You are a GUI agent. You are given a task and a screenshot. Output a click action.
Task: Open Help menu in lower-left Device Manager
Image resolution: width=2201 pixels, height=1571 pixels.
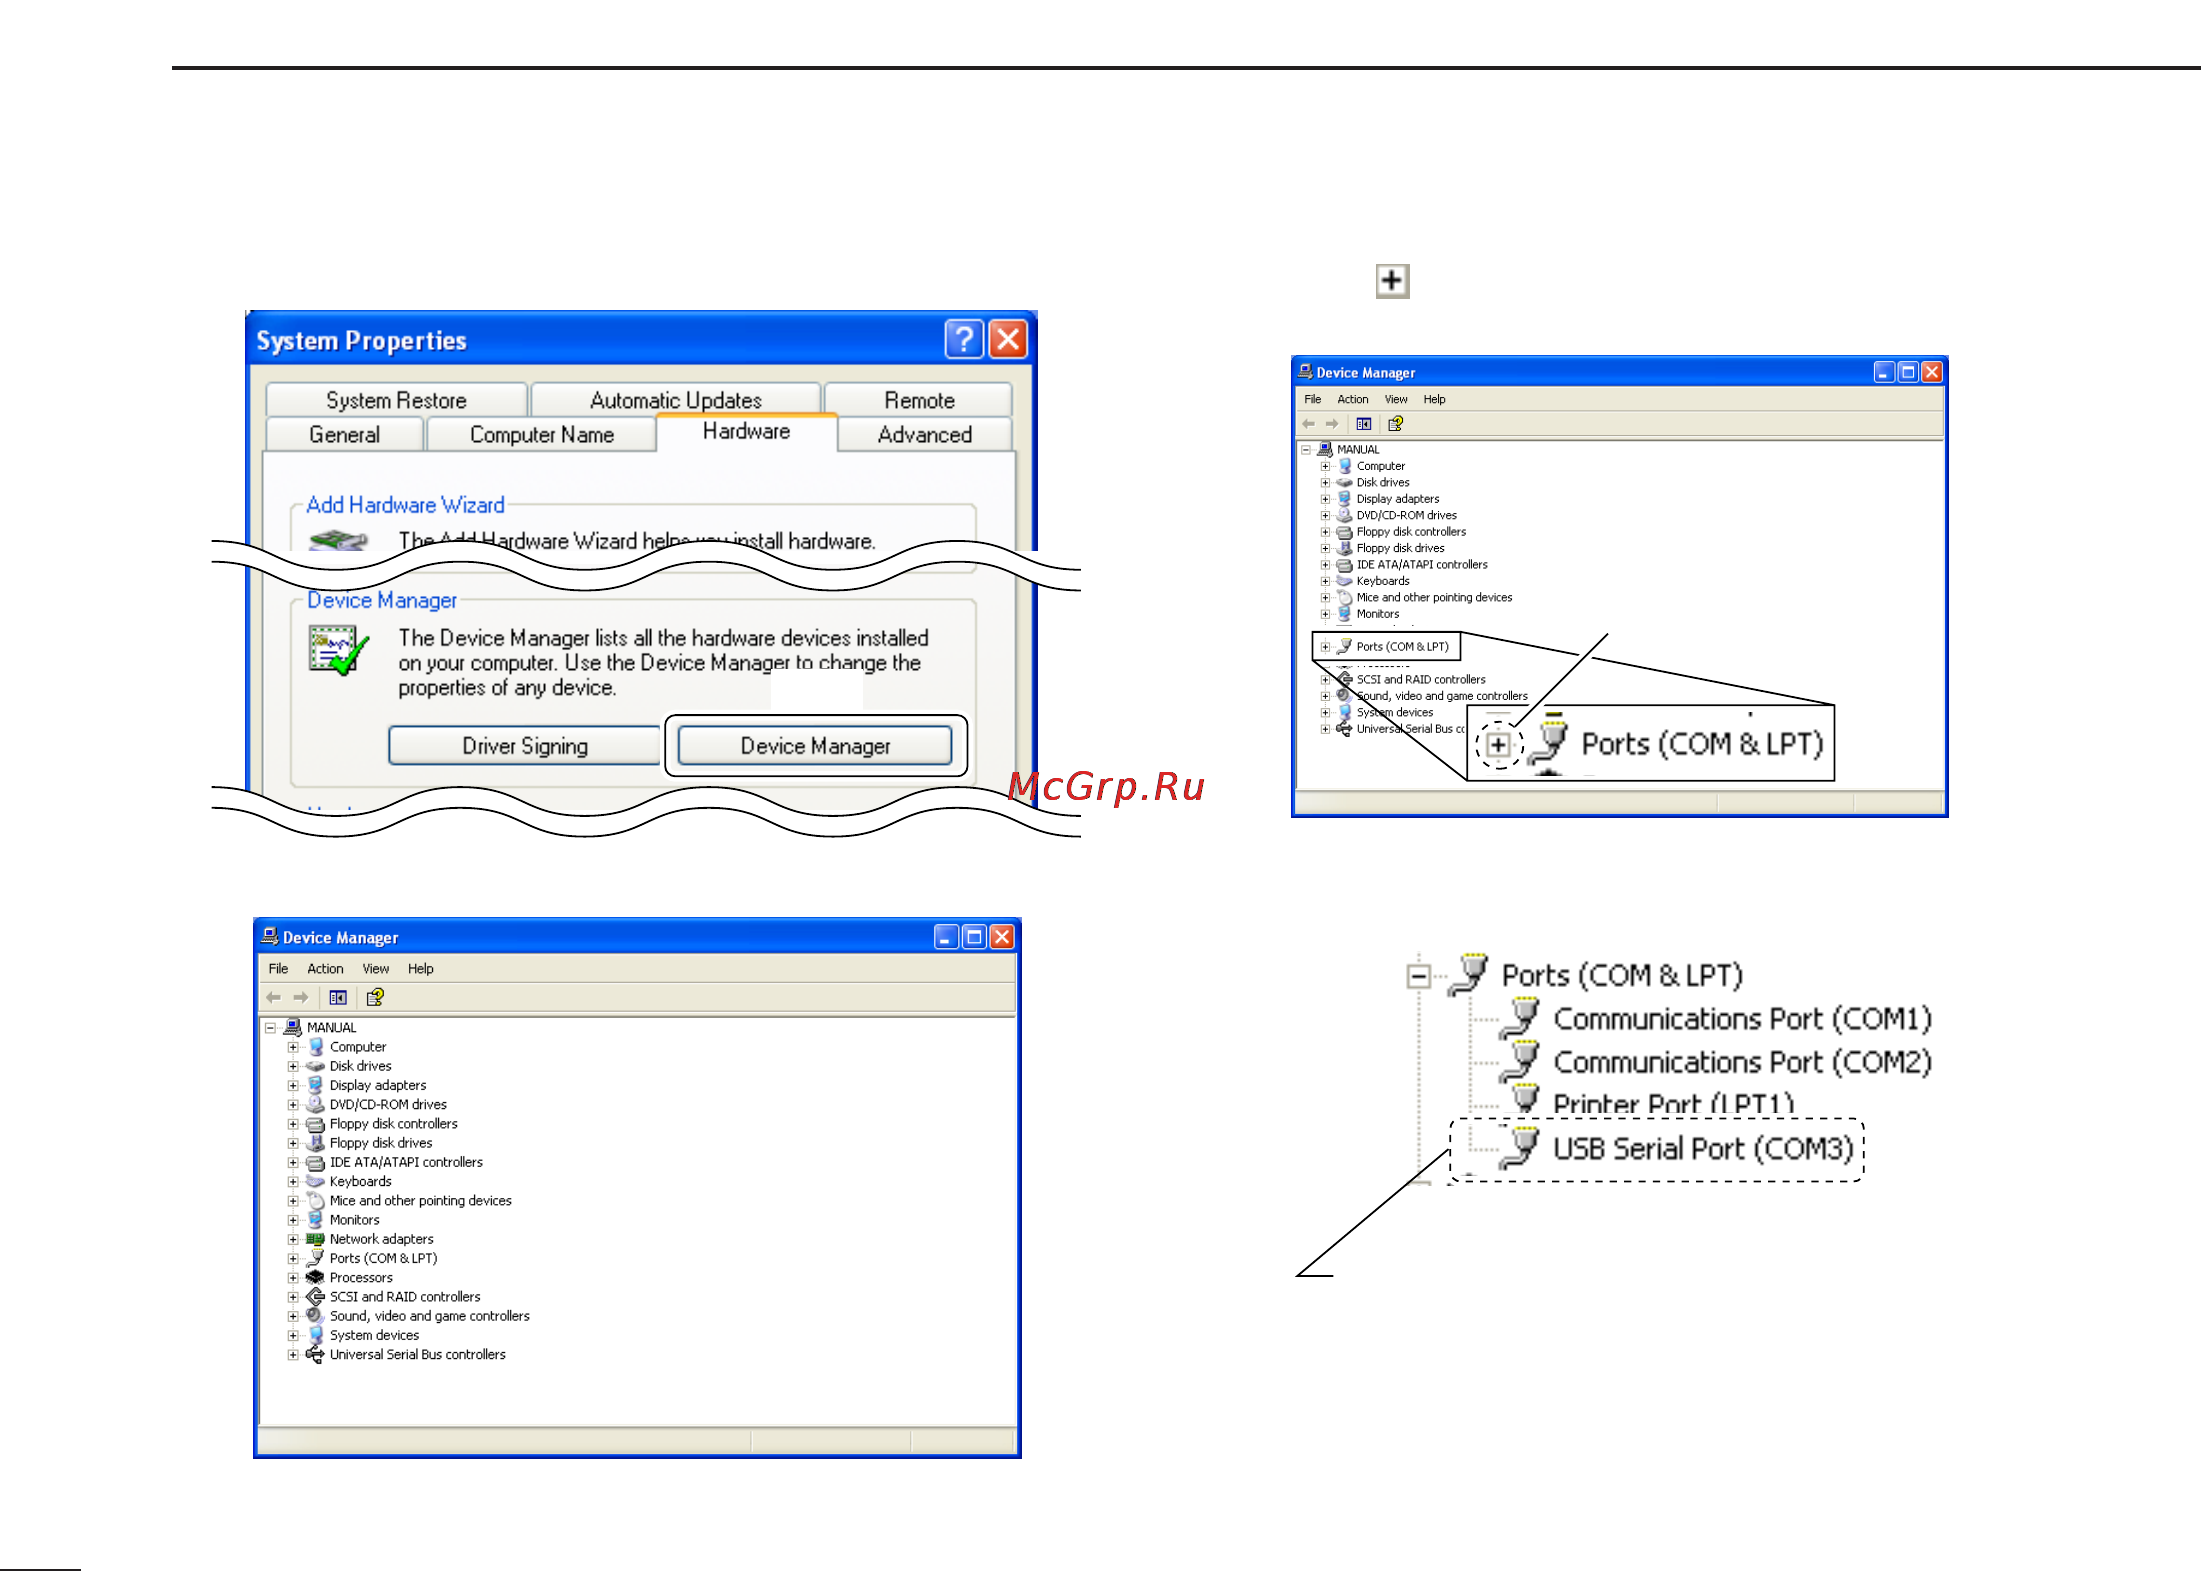click(421, 969)
